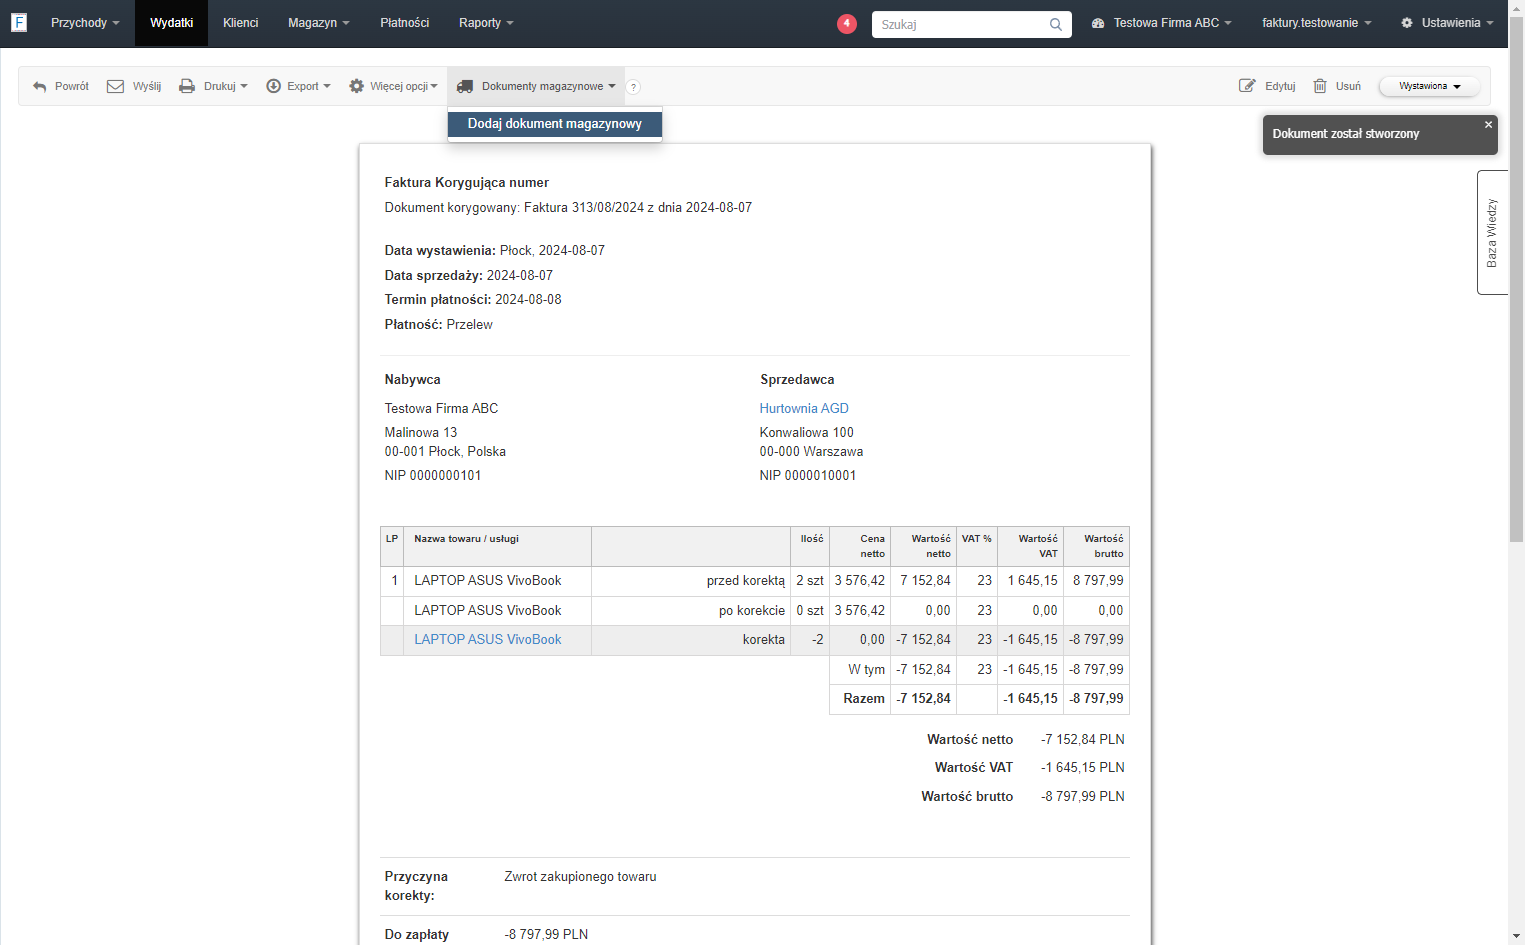Image resolution: width=1525 pixels, height=945 pixels.
Task: Open the faktury.testowanie user dropdown
Action: [1316, 23]
